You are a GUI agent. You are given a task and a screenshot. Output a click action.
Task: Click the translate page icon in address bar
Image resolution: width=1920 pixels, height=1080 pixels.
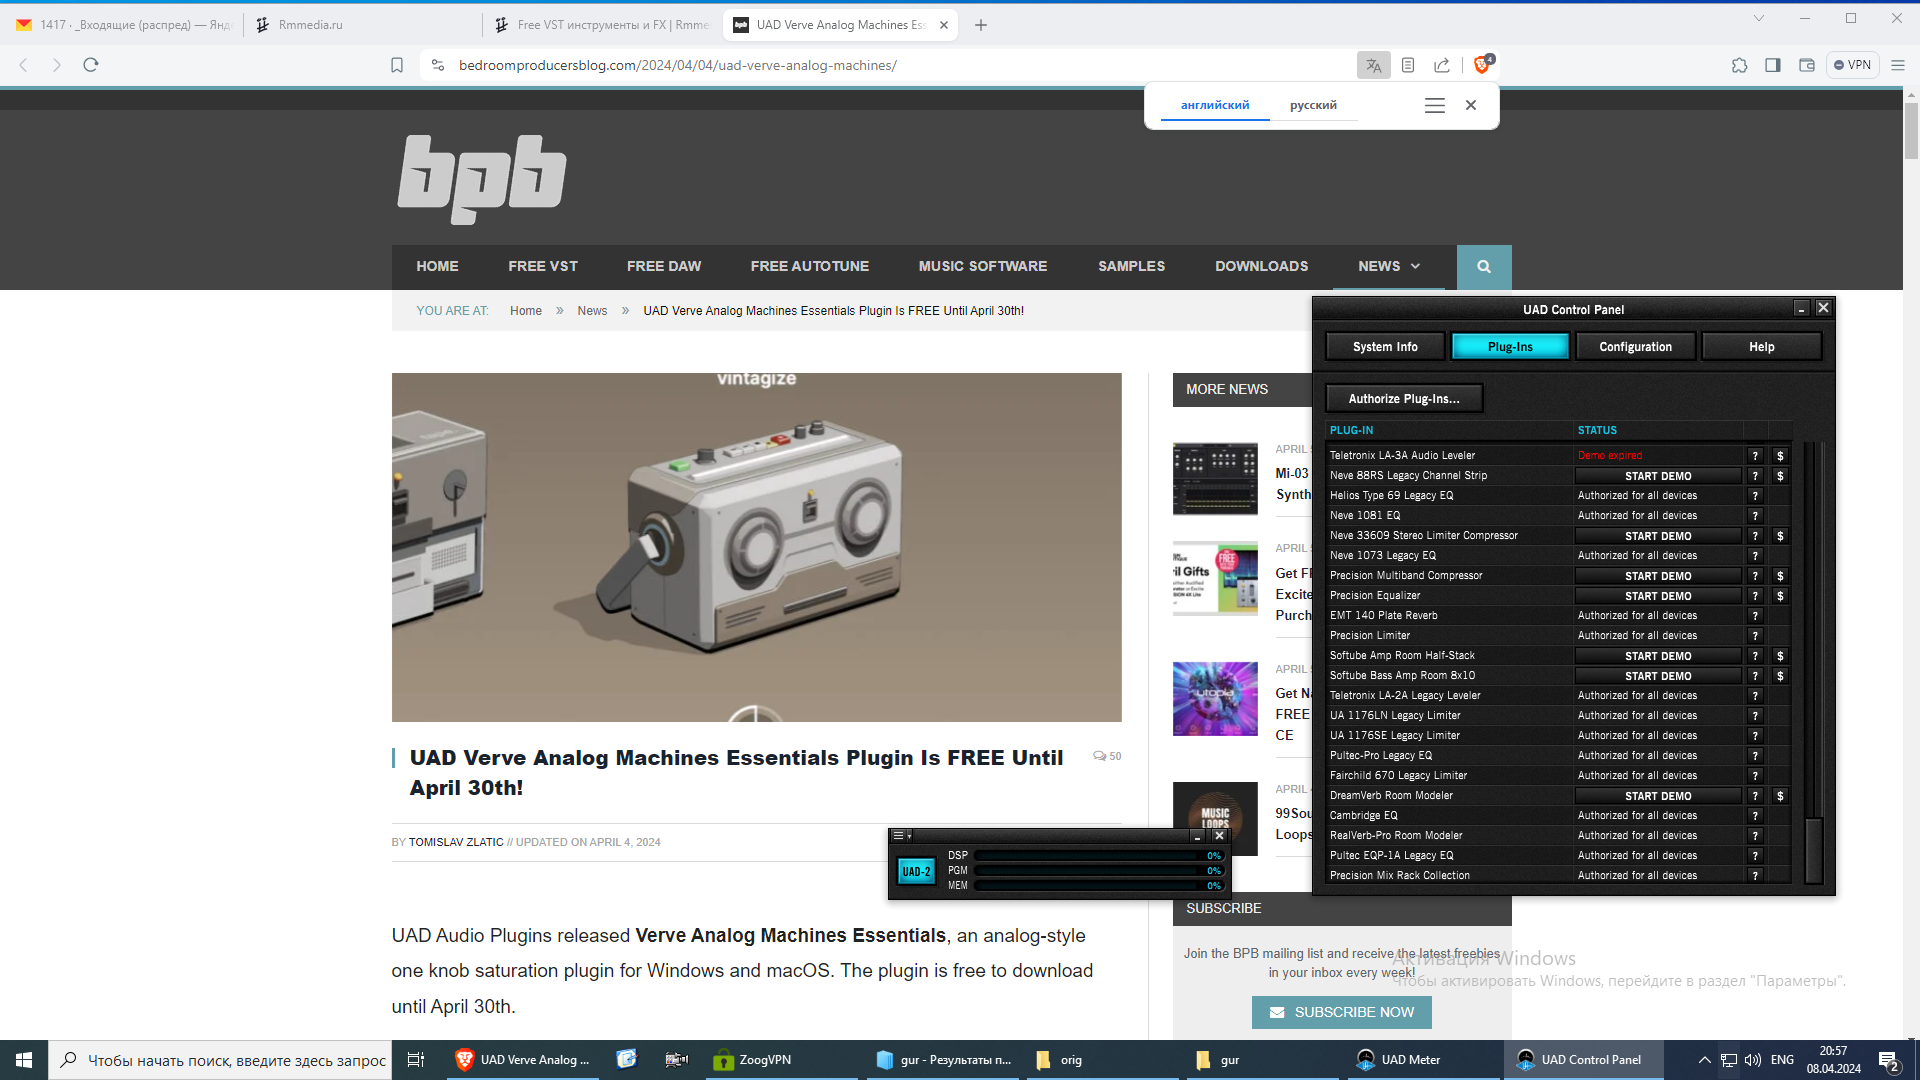click(x=1373, y=65)
